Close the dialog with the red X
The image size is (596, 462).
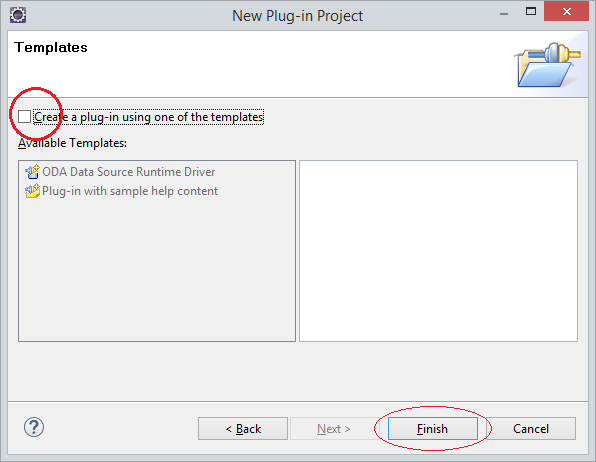(x=566, y=12)
